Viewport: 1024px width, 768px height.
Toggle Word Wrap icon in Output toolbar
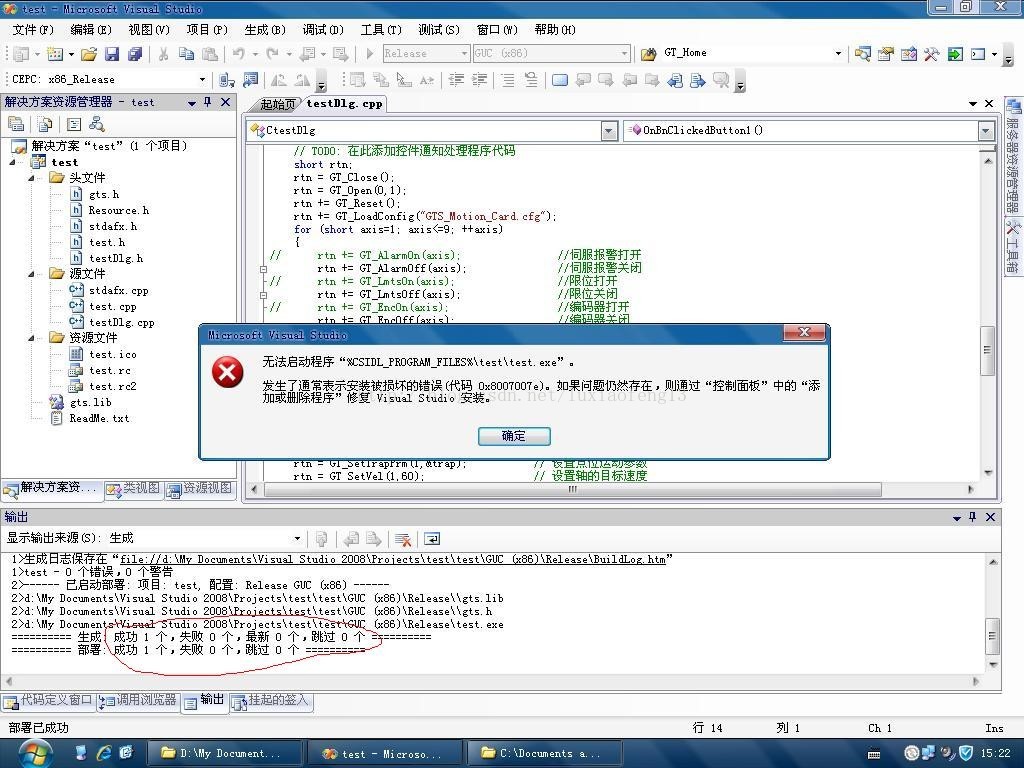pyautogui.click(x=432, y=539)
